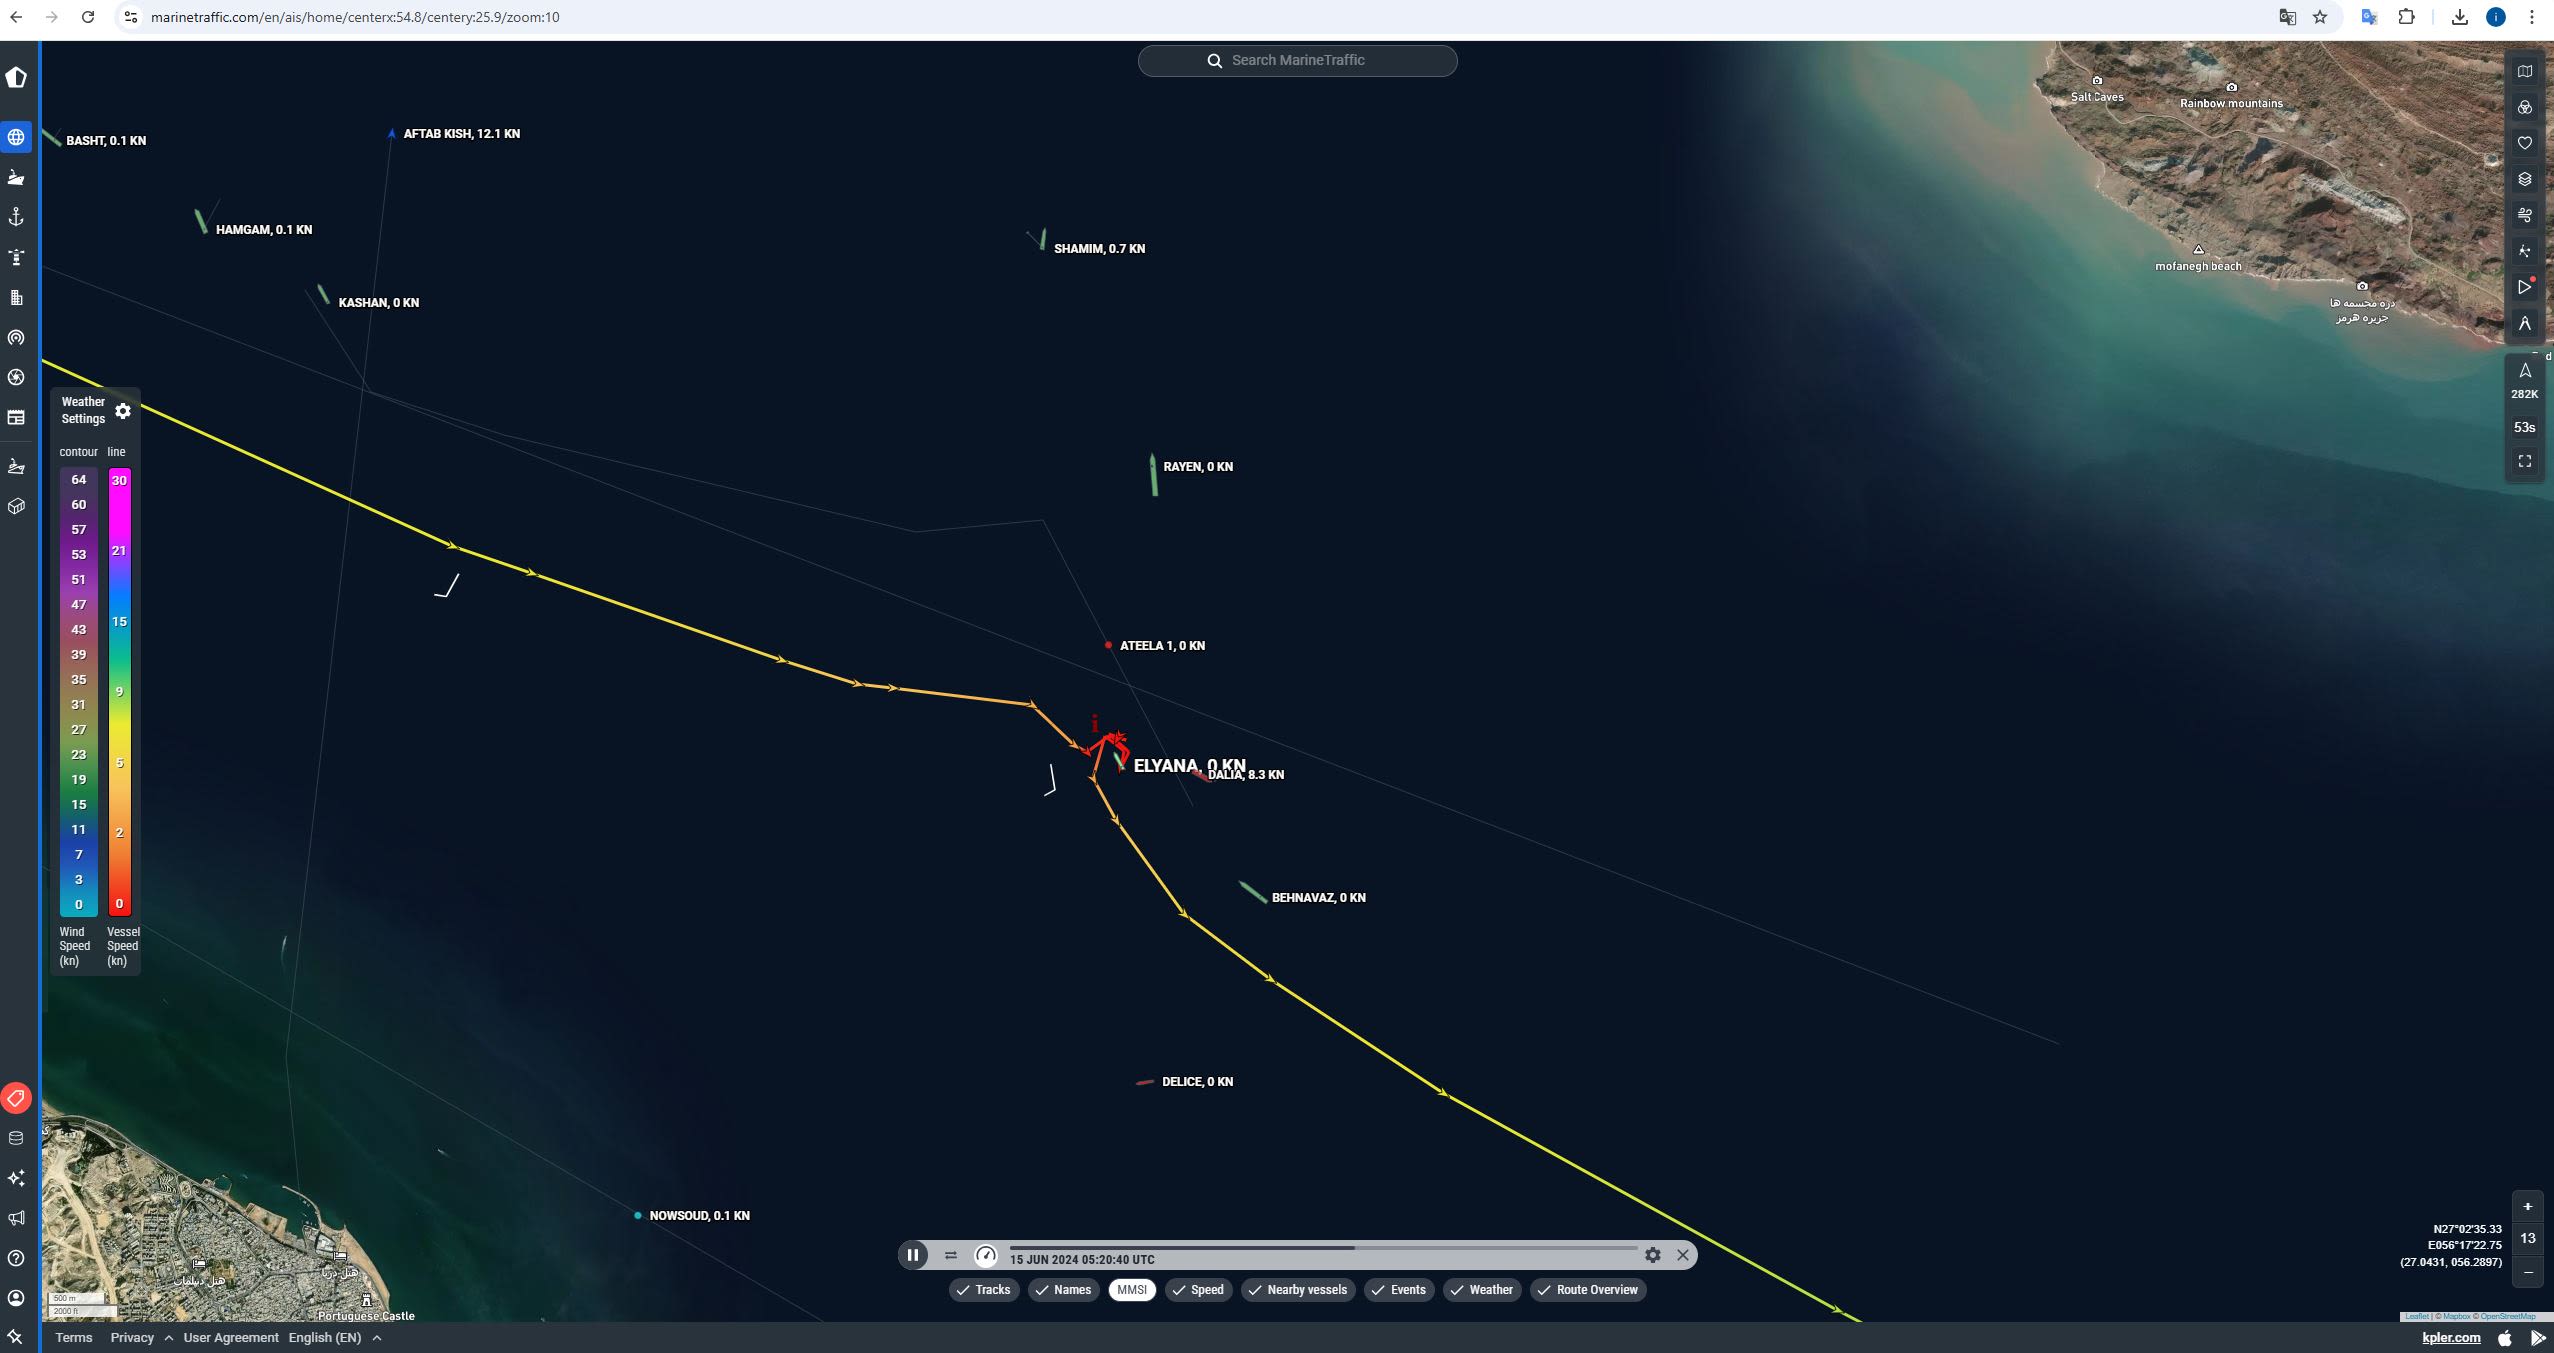
Task: Open the map layers stack icon
Action: tap(2524, 179)
